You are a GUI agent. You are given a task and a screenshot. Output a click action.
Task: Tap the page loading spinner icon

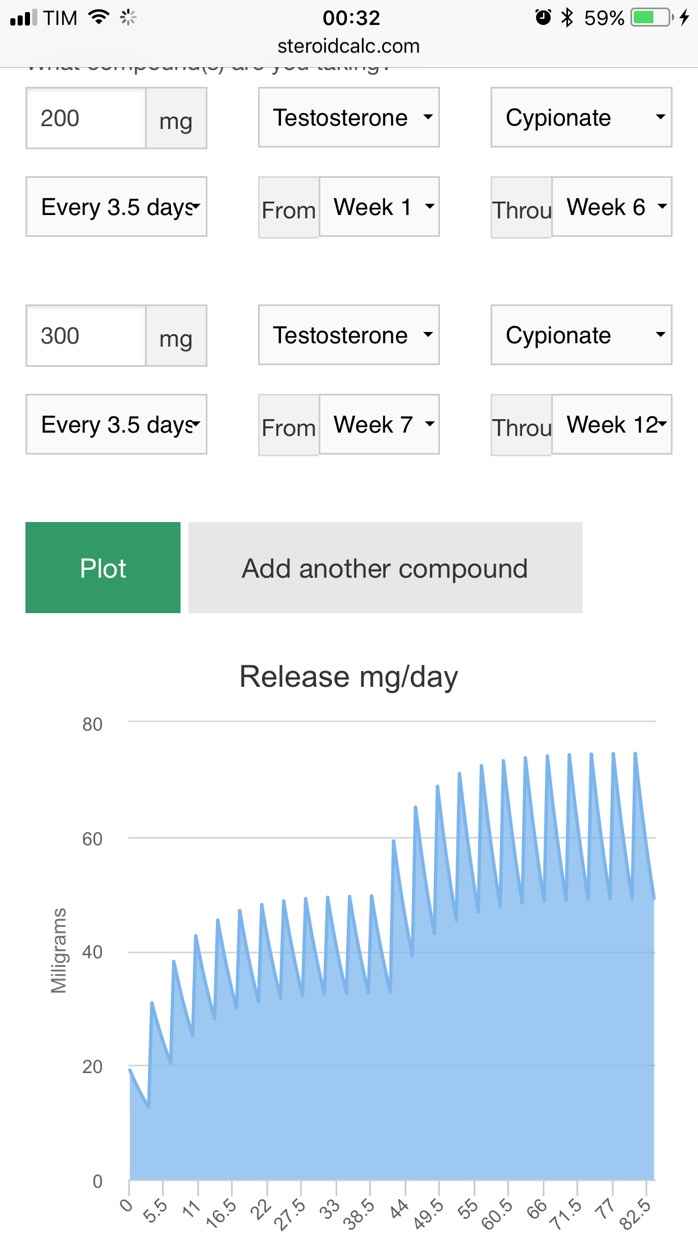click(127, 17)
